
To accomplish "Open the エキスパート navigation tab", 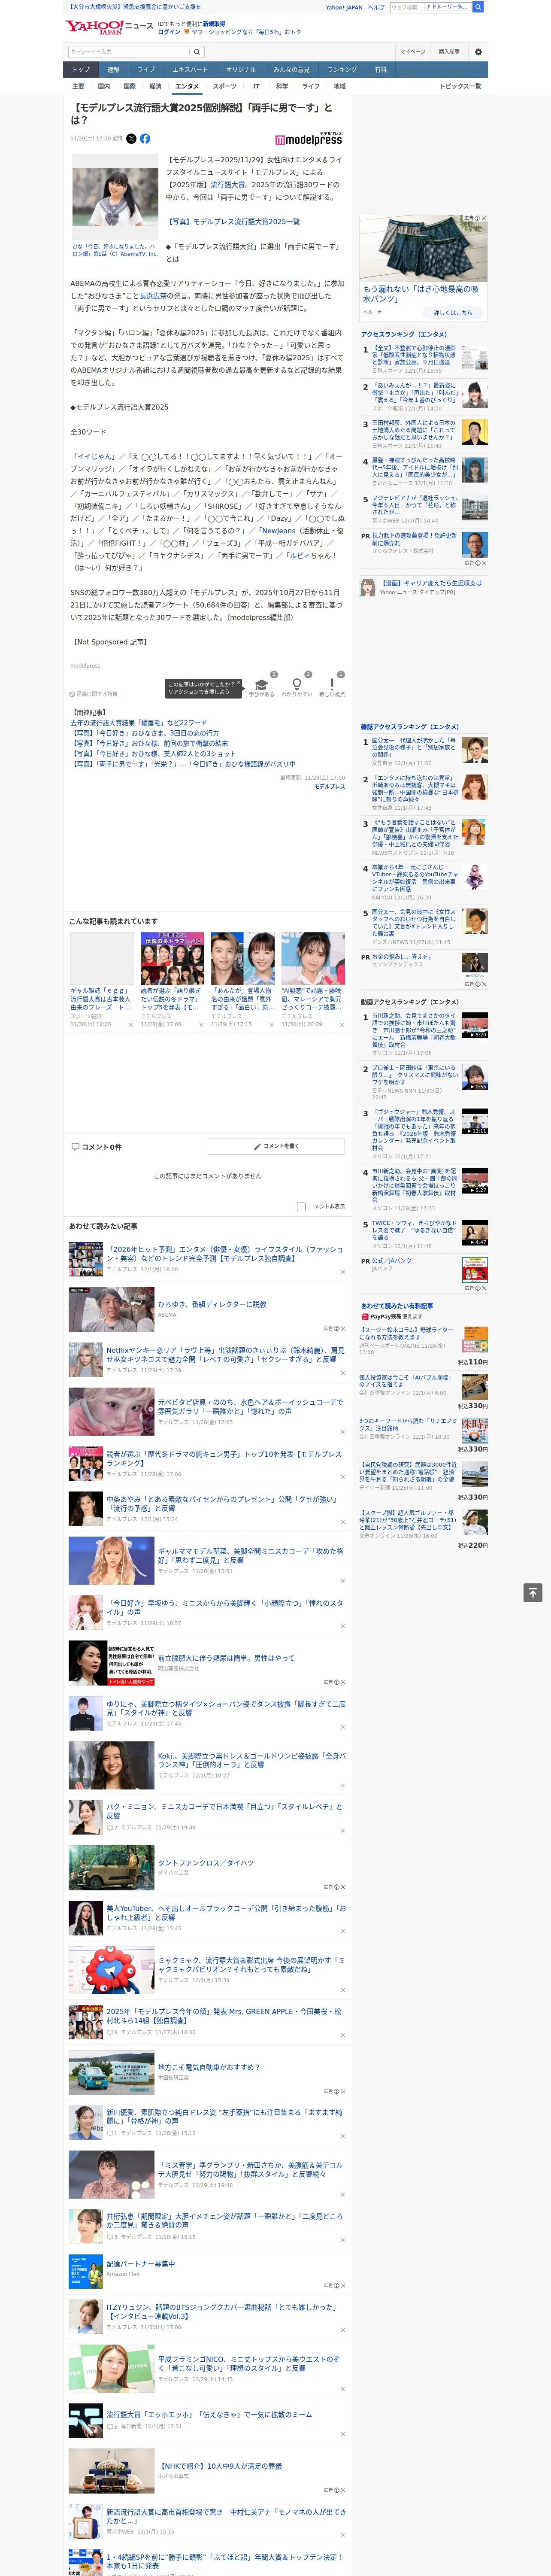I will [190, 70].
